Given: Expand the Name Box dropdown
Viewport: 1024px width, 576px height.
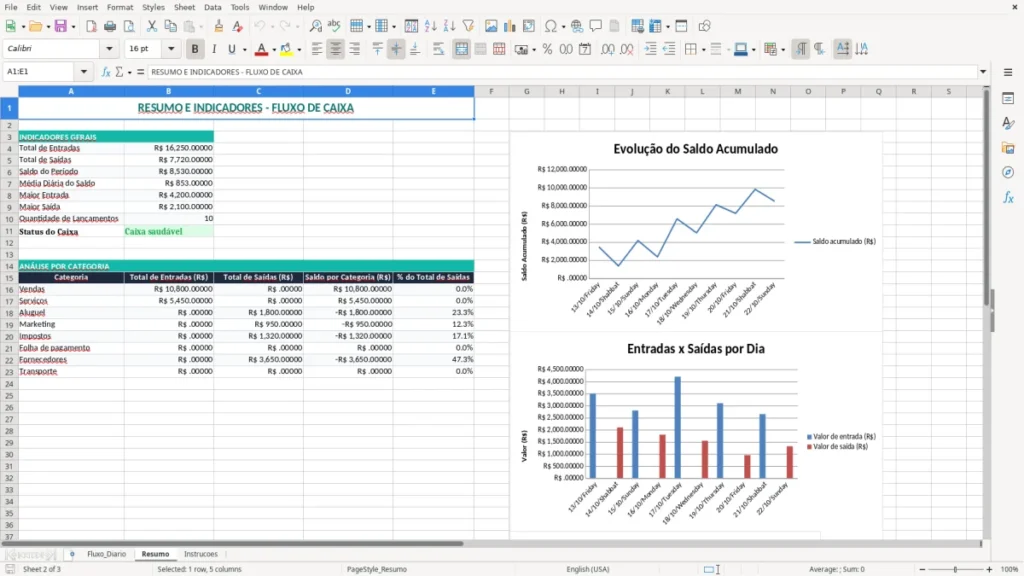Looking at the screenshot, I should (x=84, y=72).
